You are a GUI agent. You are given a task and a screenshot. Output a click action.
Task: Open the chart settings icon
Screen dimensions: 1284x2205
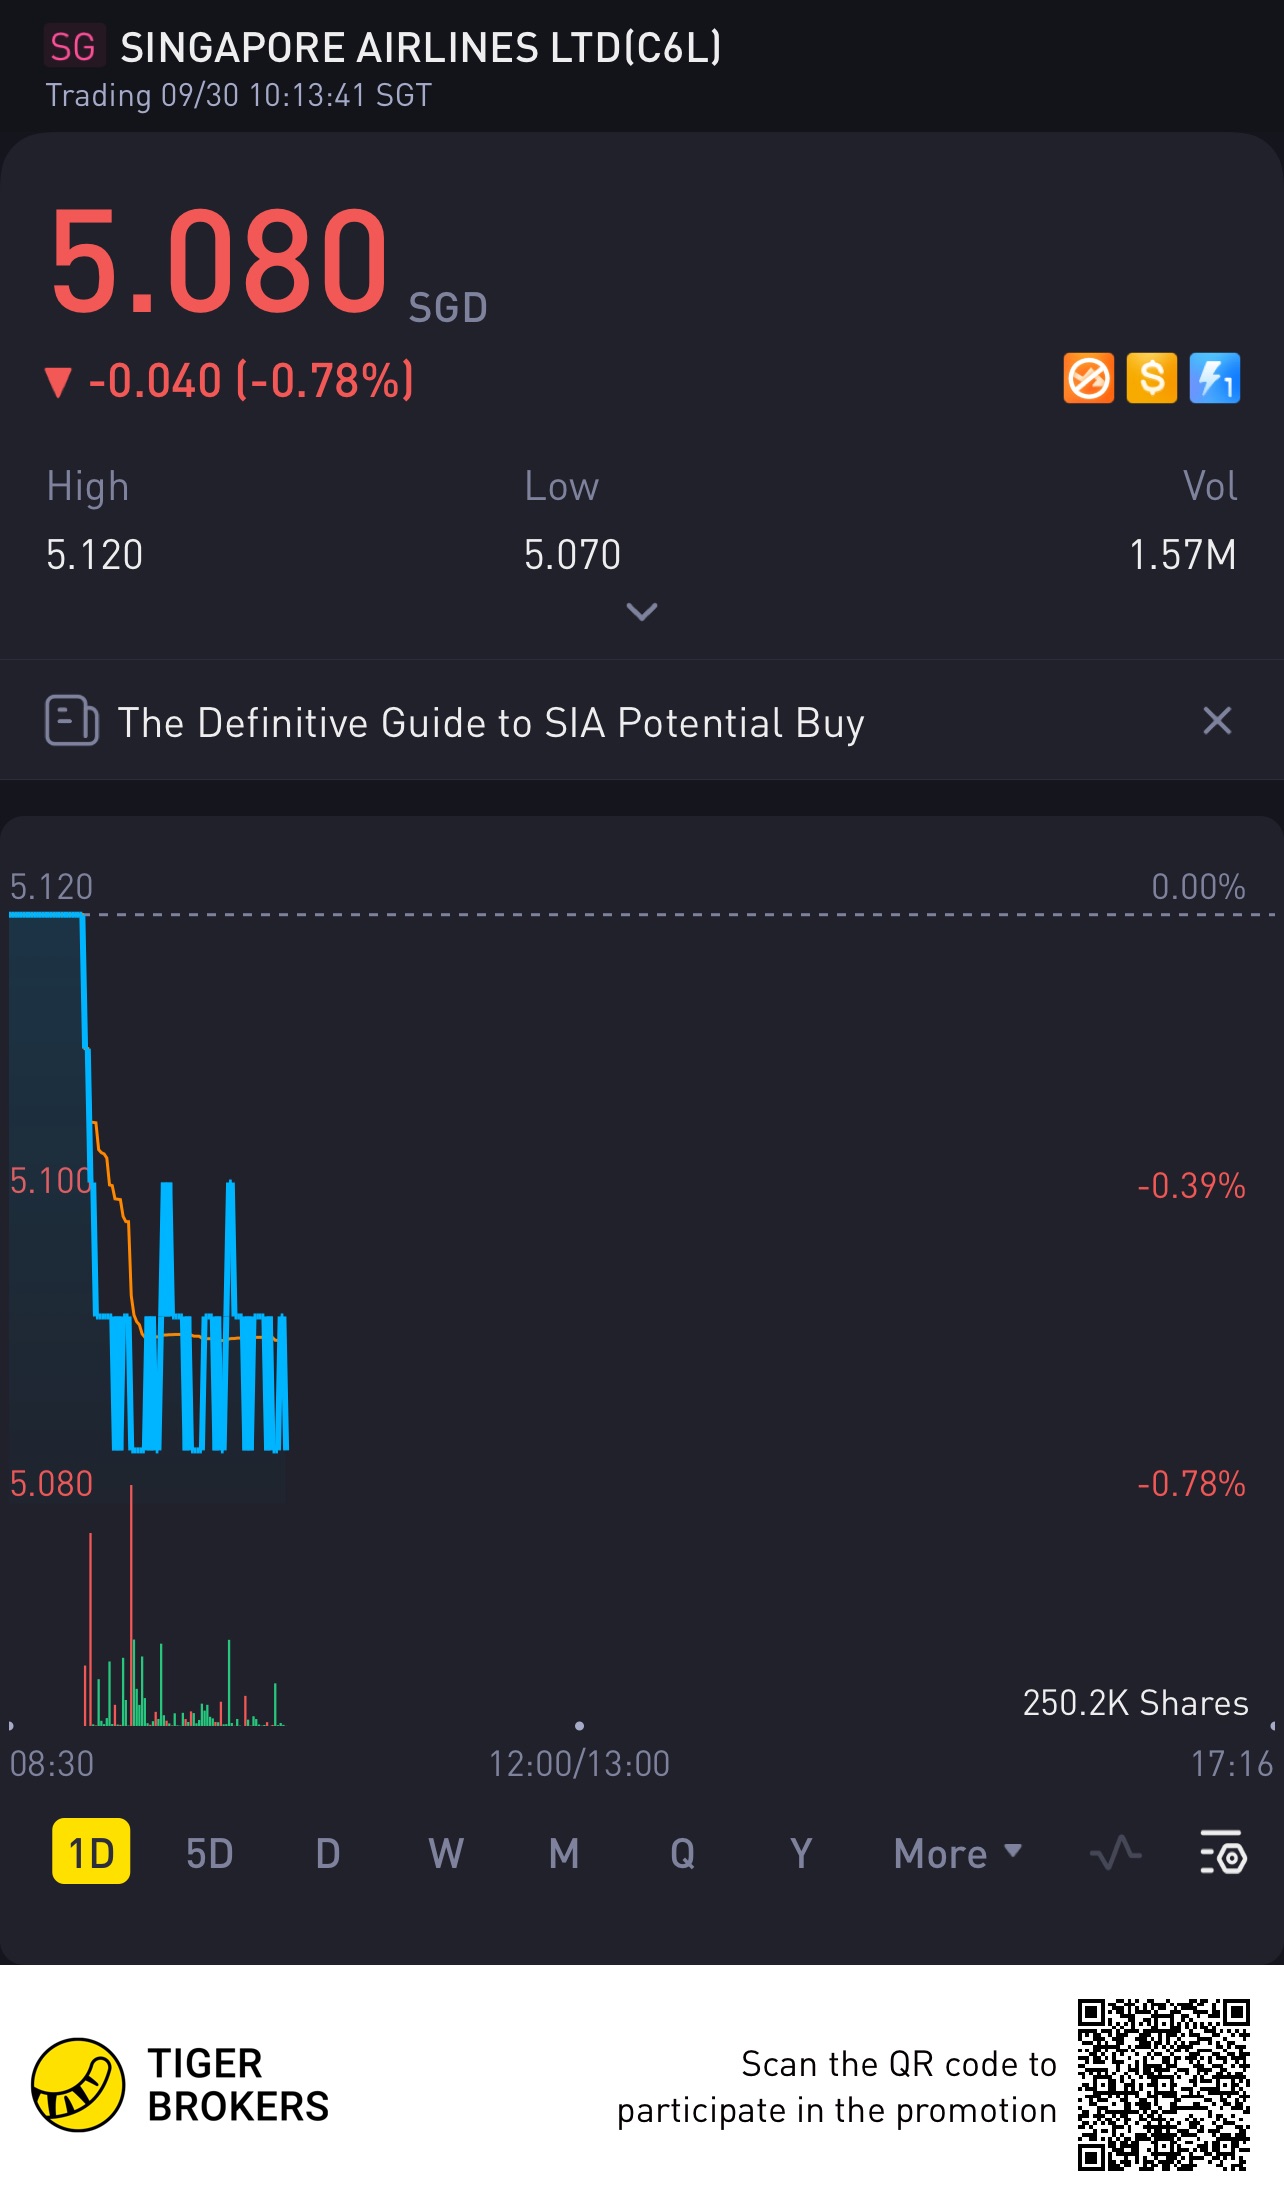pos(1223,1853)
